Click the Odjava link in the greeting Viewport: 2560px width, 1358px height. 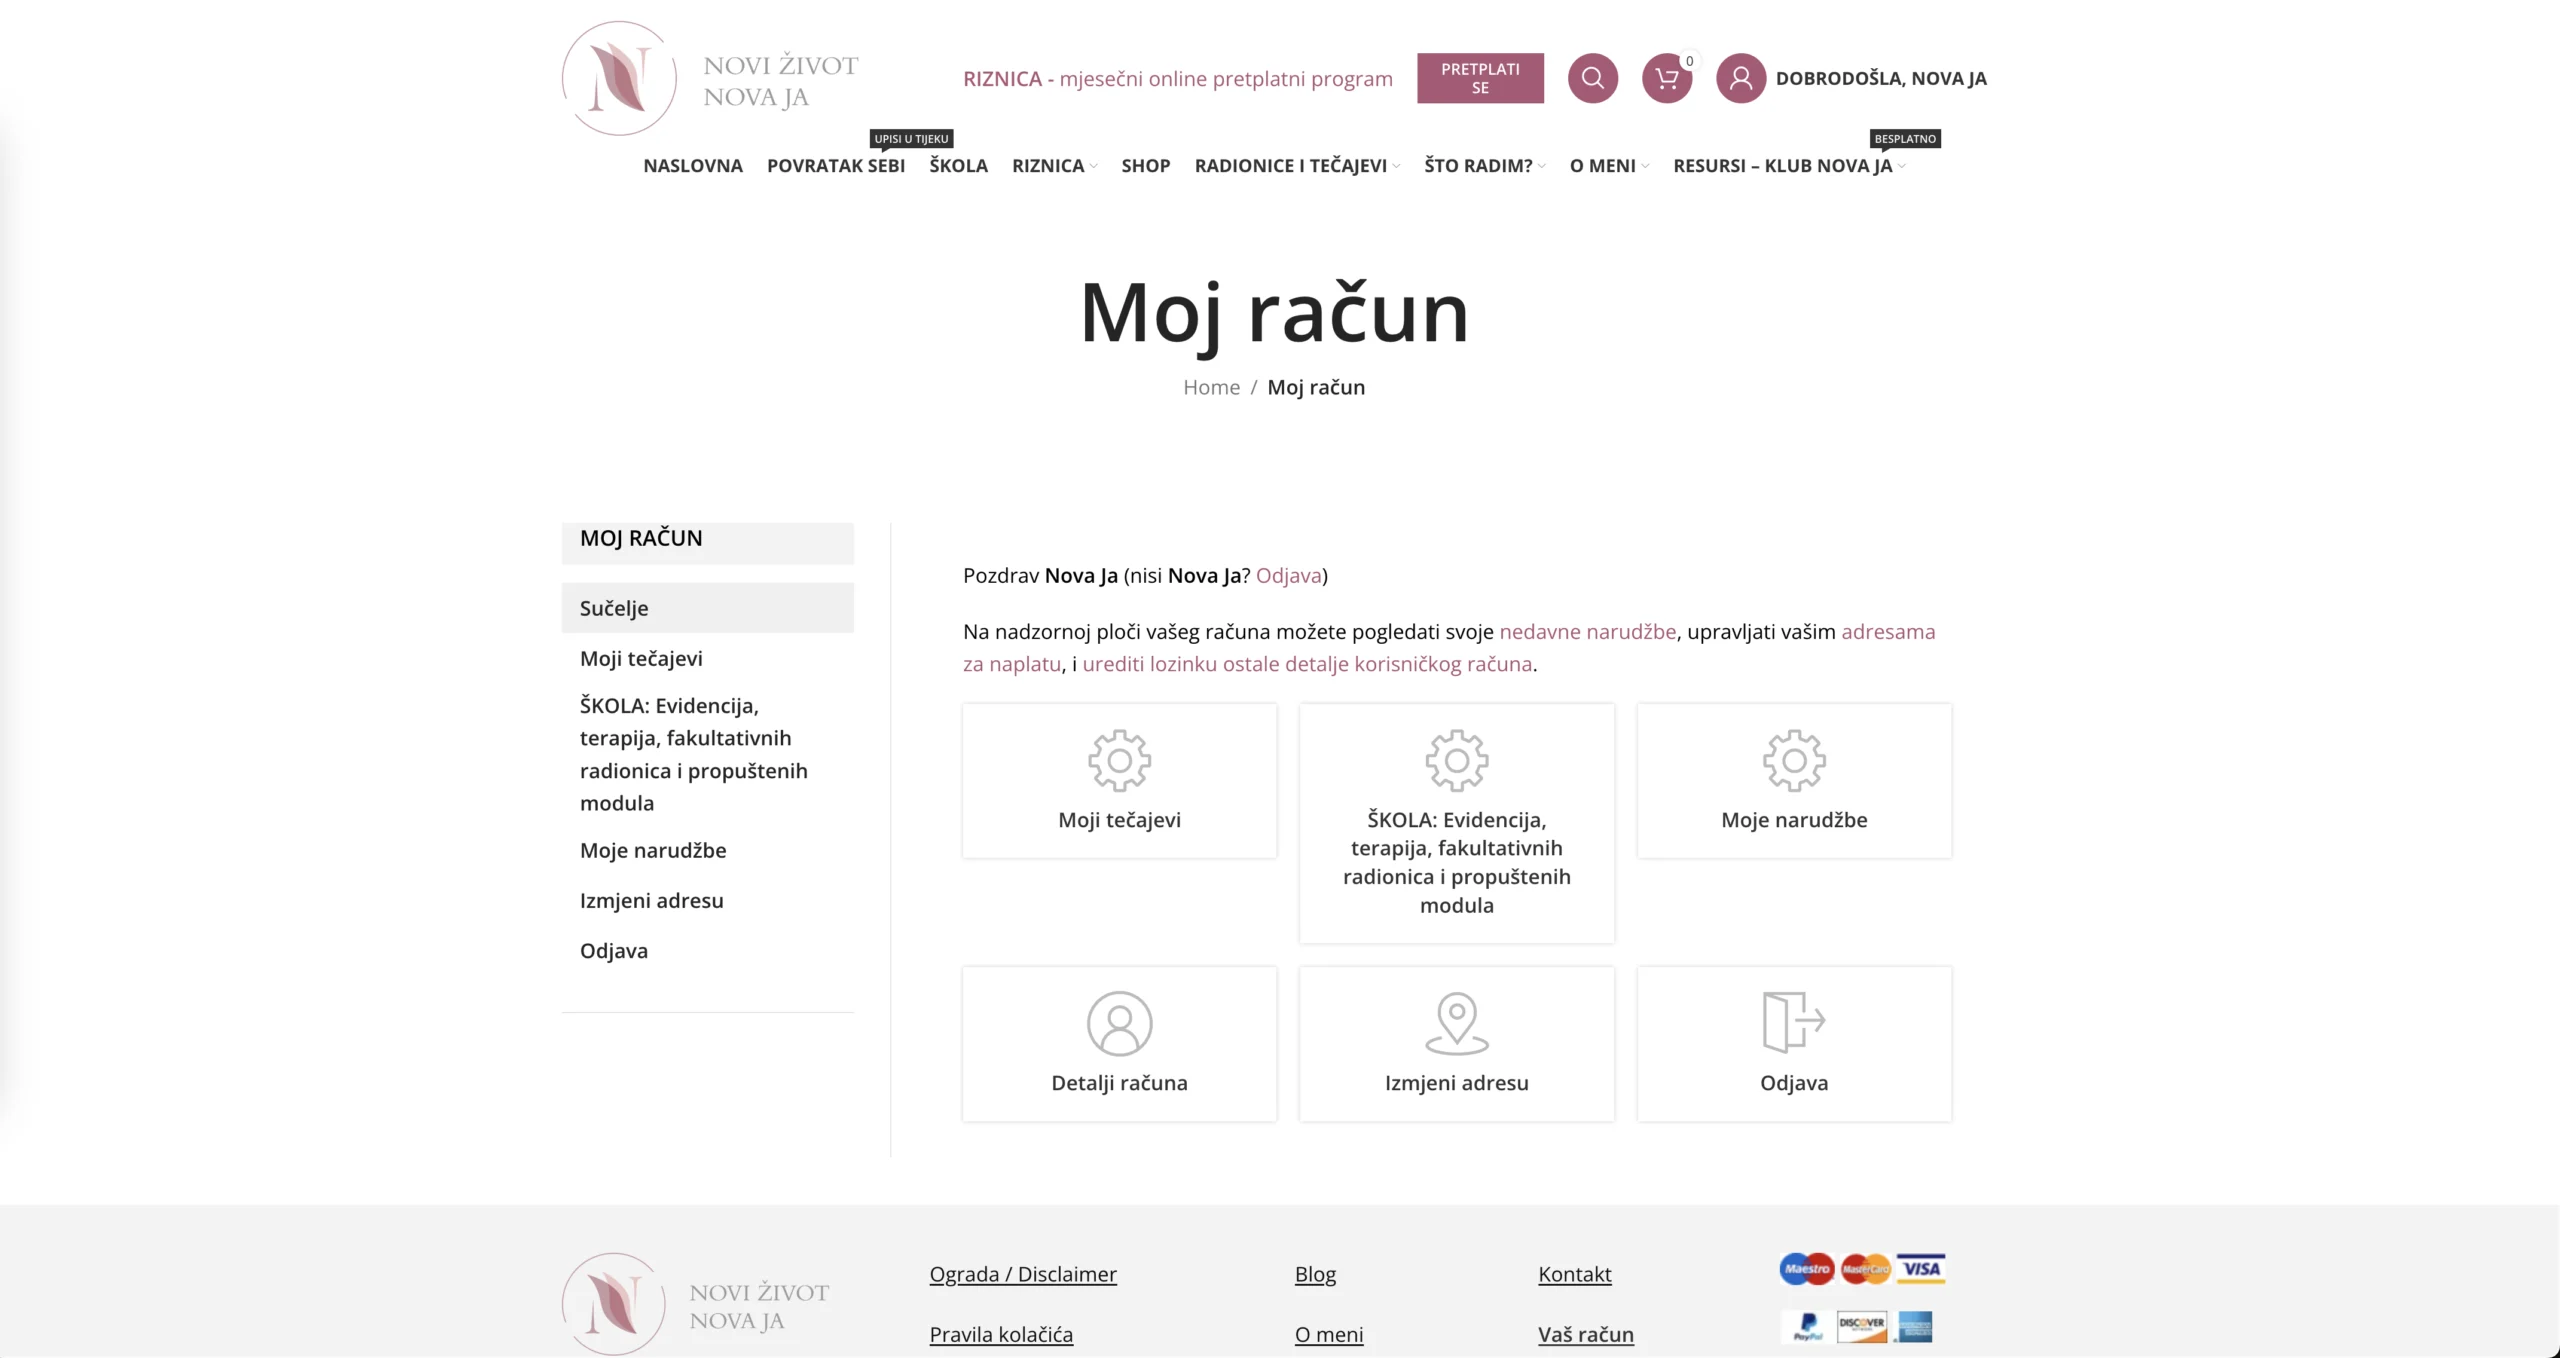pyautogui.click(x=1290, y=575)
